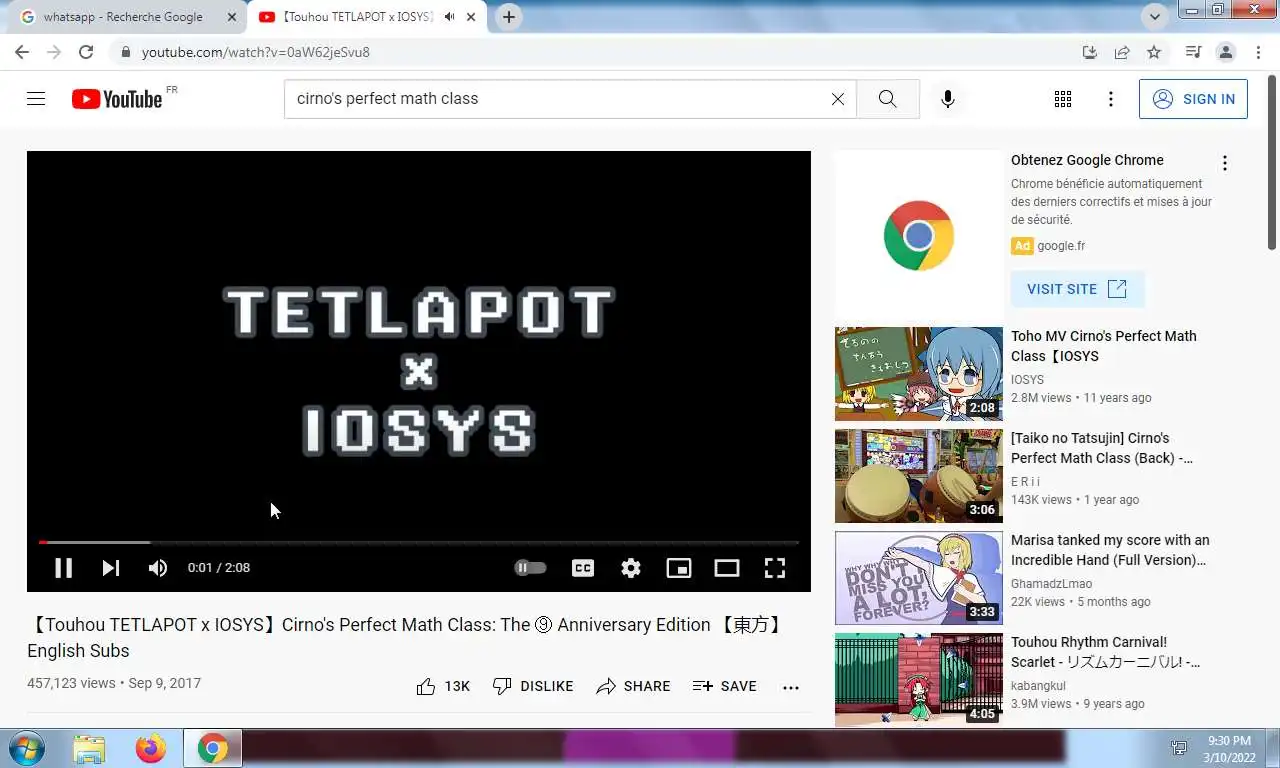Dislike the video
This screenshot has height=768, width=1280.
tap(533, 686)
